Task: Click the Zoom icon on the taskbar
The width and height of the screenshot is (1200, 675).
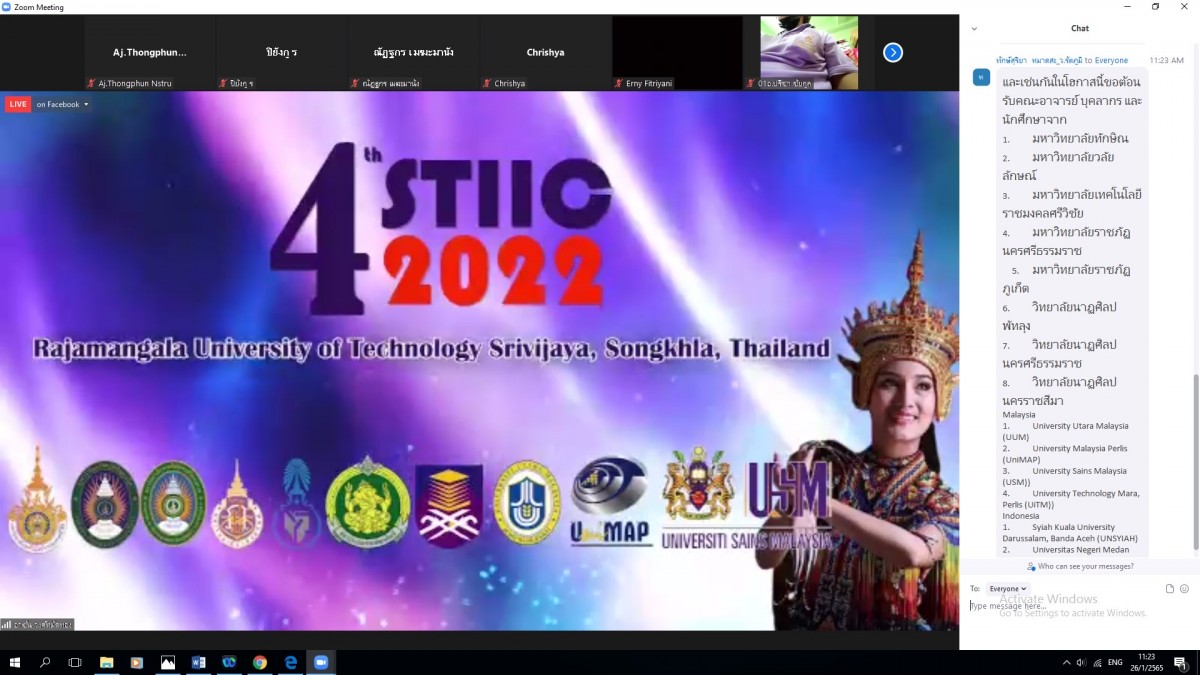Action: tap(321, 662)
